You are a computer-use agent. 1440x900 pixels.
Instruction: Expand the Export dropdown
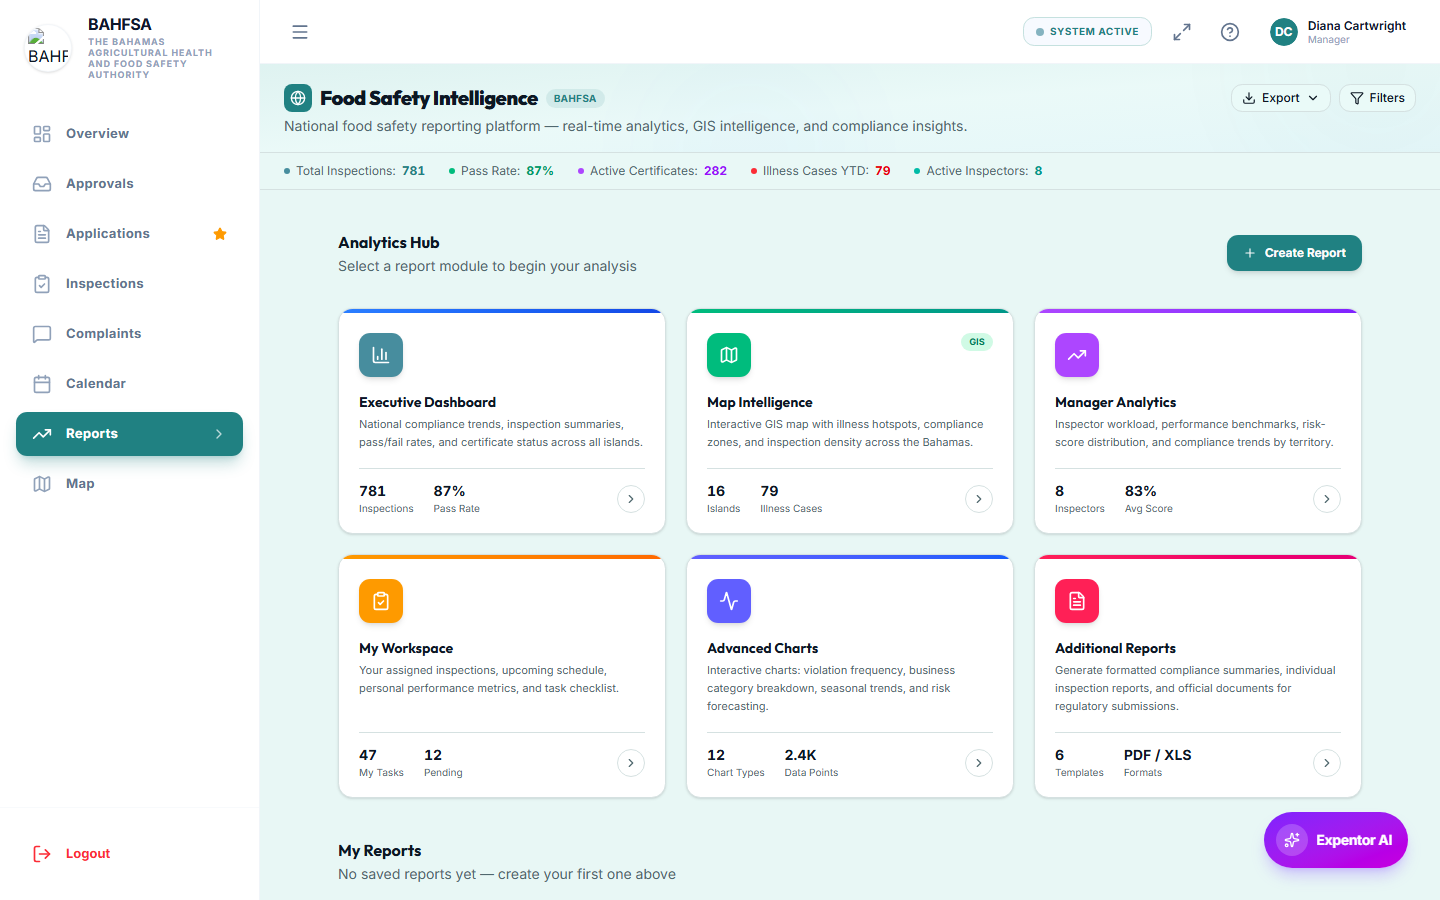coord(1281,98)
